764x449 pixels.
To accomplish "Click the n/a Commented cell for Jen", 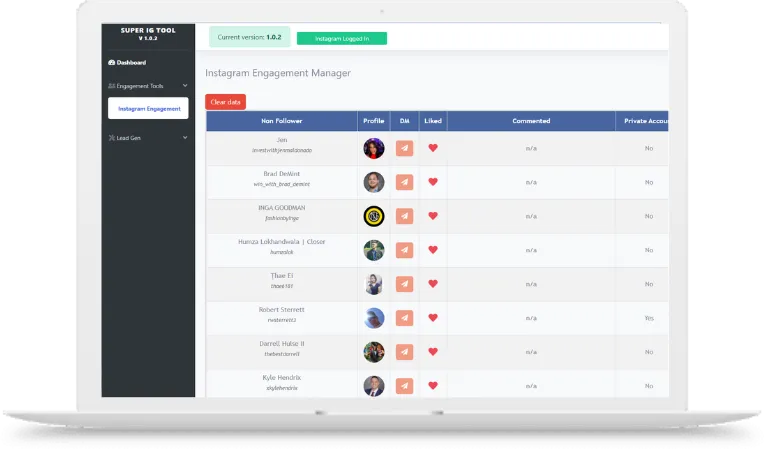I will tap(531, 148).
